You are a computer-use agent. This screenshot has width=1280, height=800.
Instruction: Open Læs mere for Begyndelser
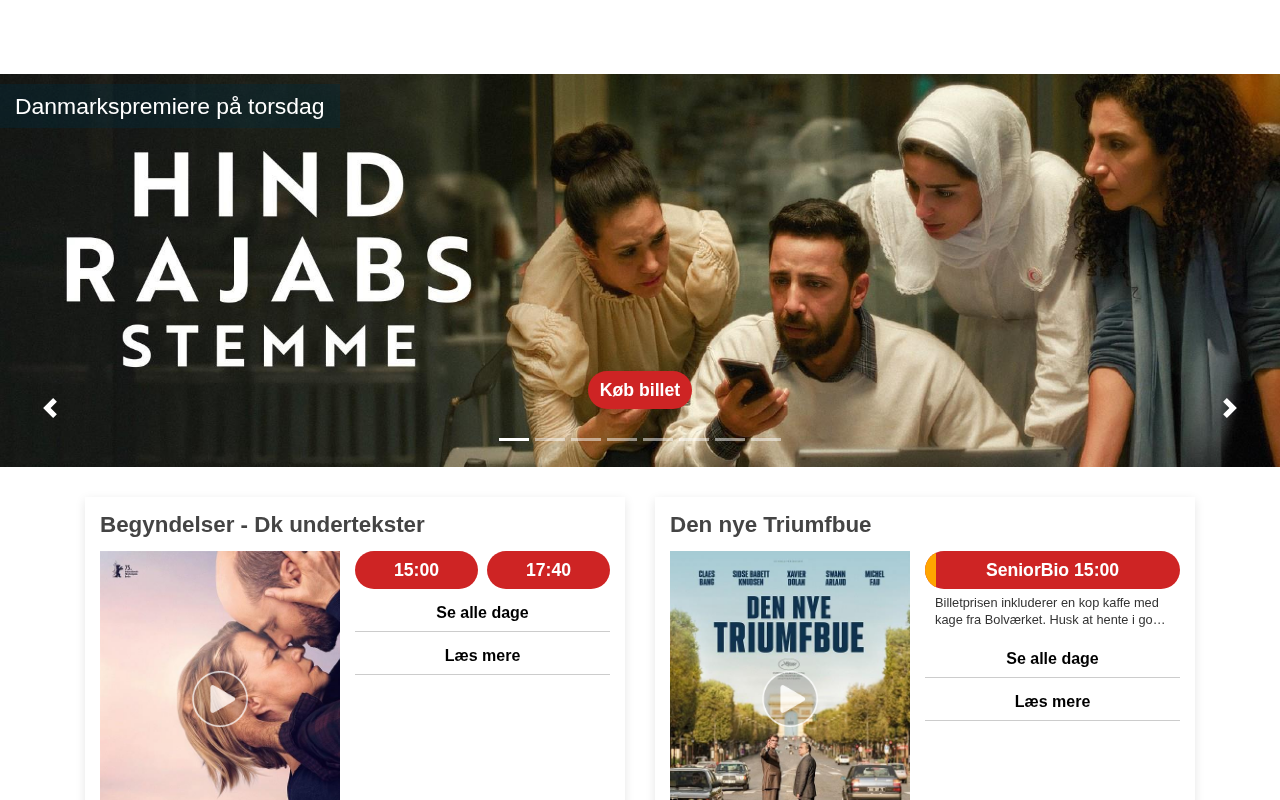click(482, 656)
